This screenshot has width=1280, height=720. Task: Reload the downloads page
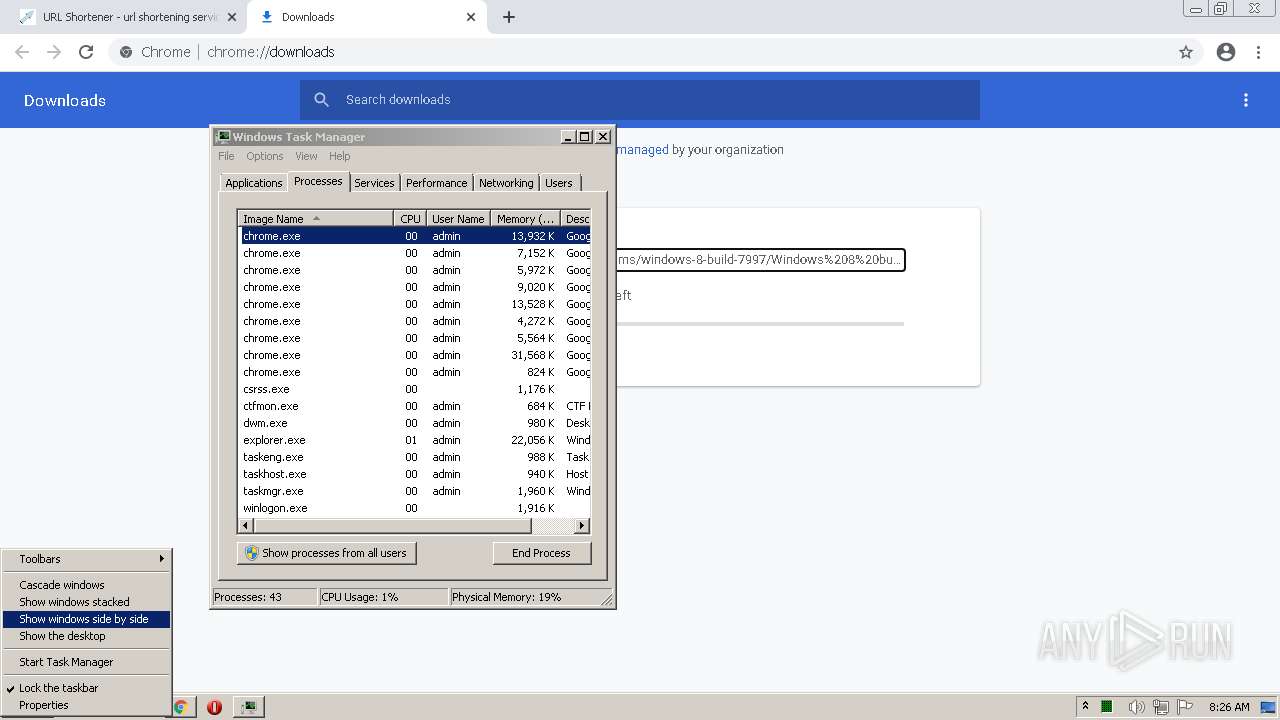pos(86,52)
